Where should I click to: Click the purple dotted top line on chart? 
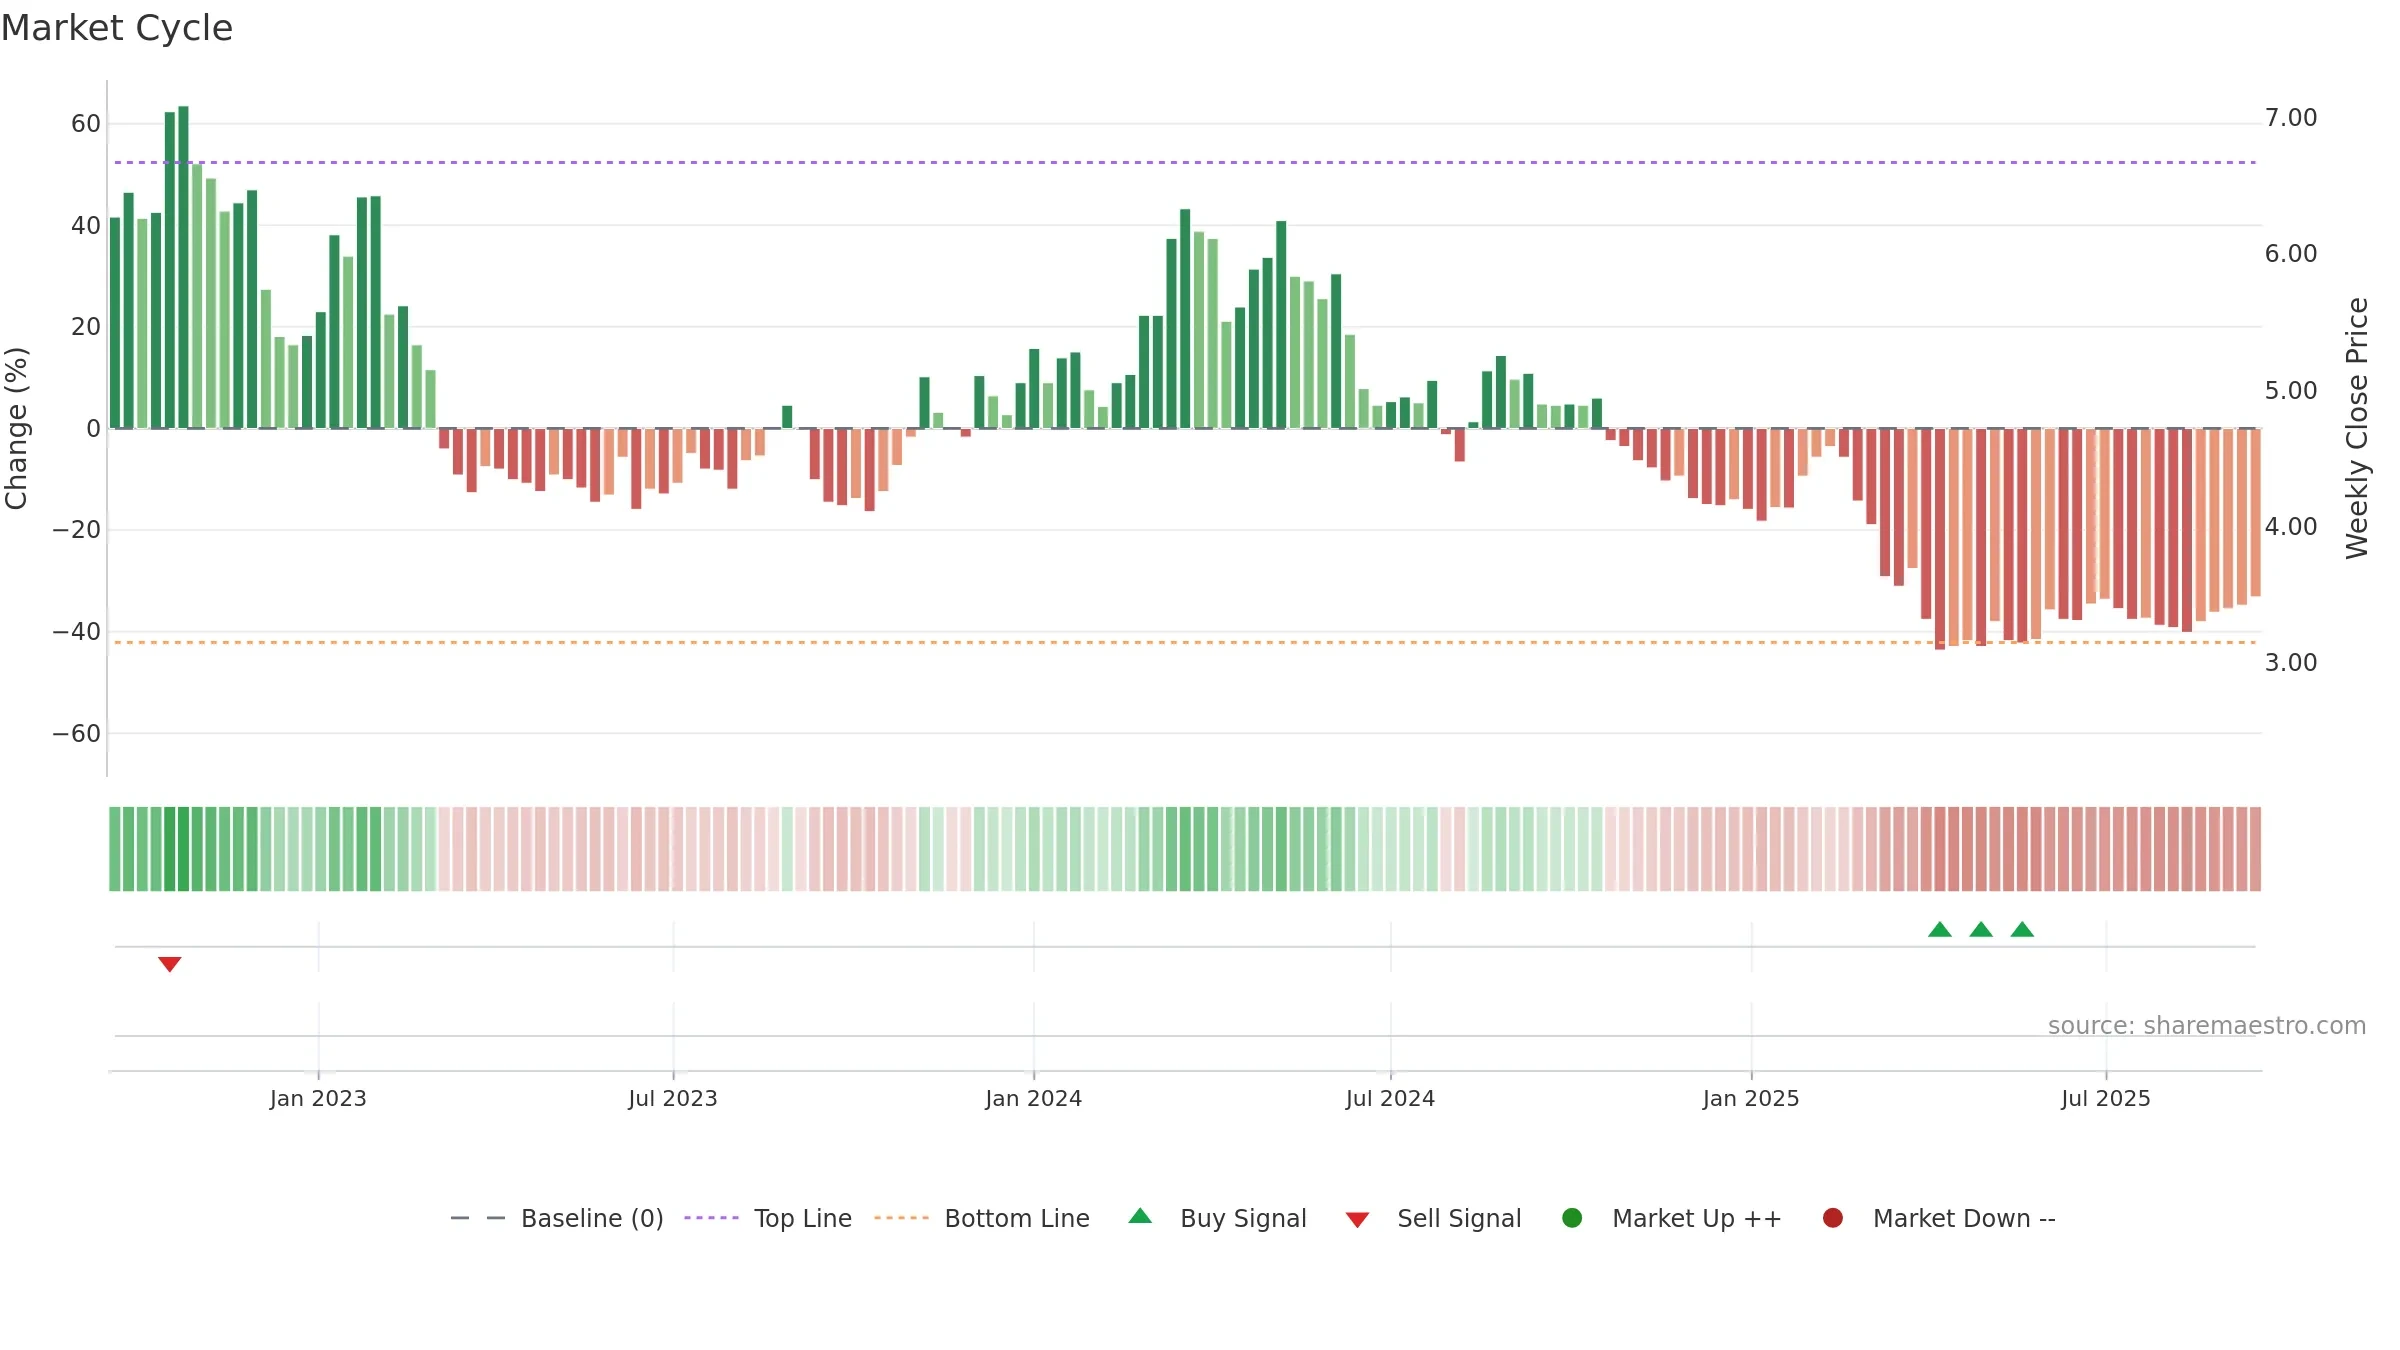click(1185, 162)
